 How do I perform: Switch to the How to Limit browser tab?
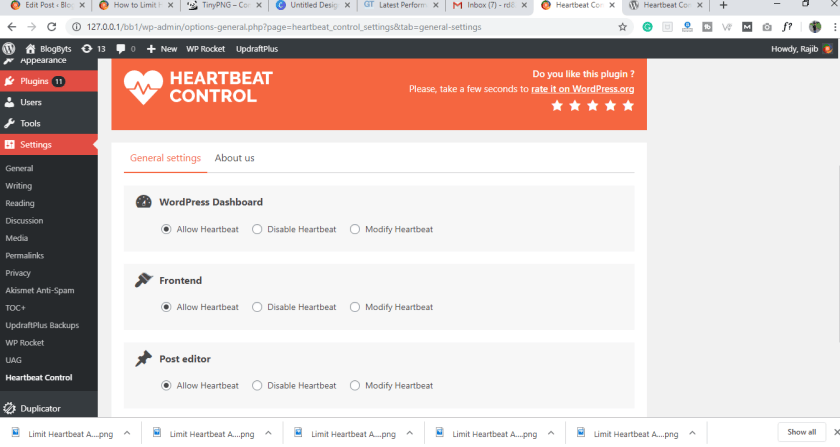click(x=136, y=5)
